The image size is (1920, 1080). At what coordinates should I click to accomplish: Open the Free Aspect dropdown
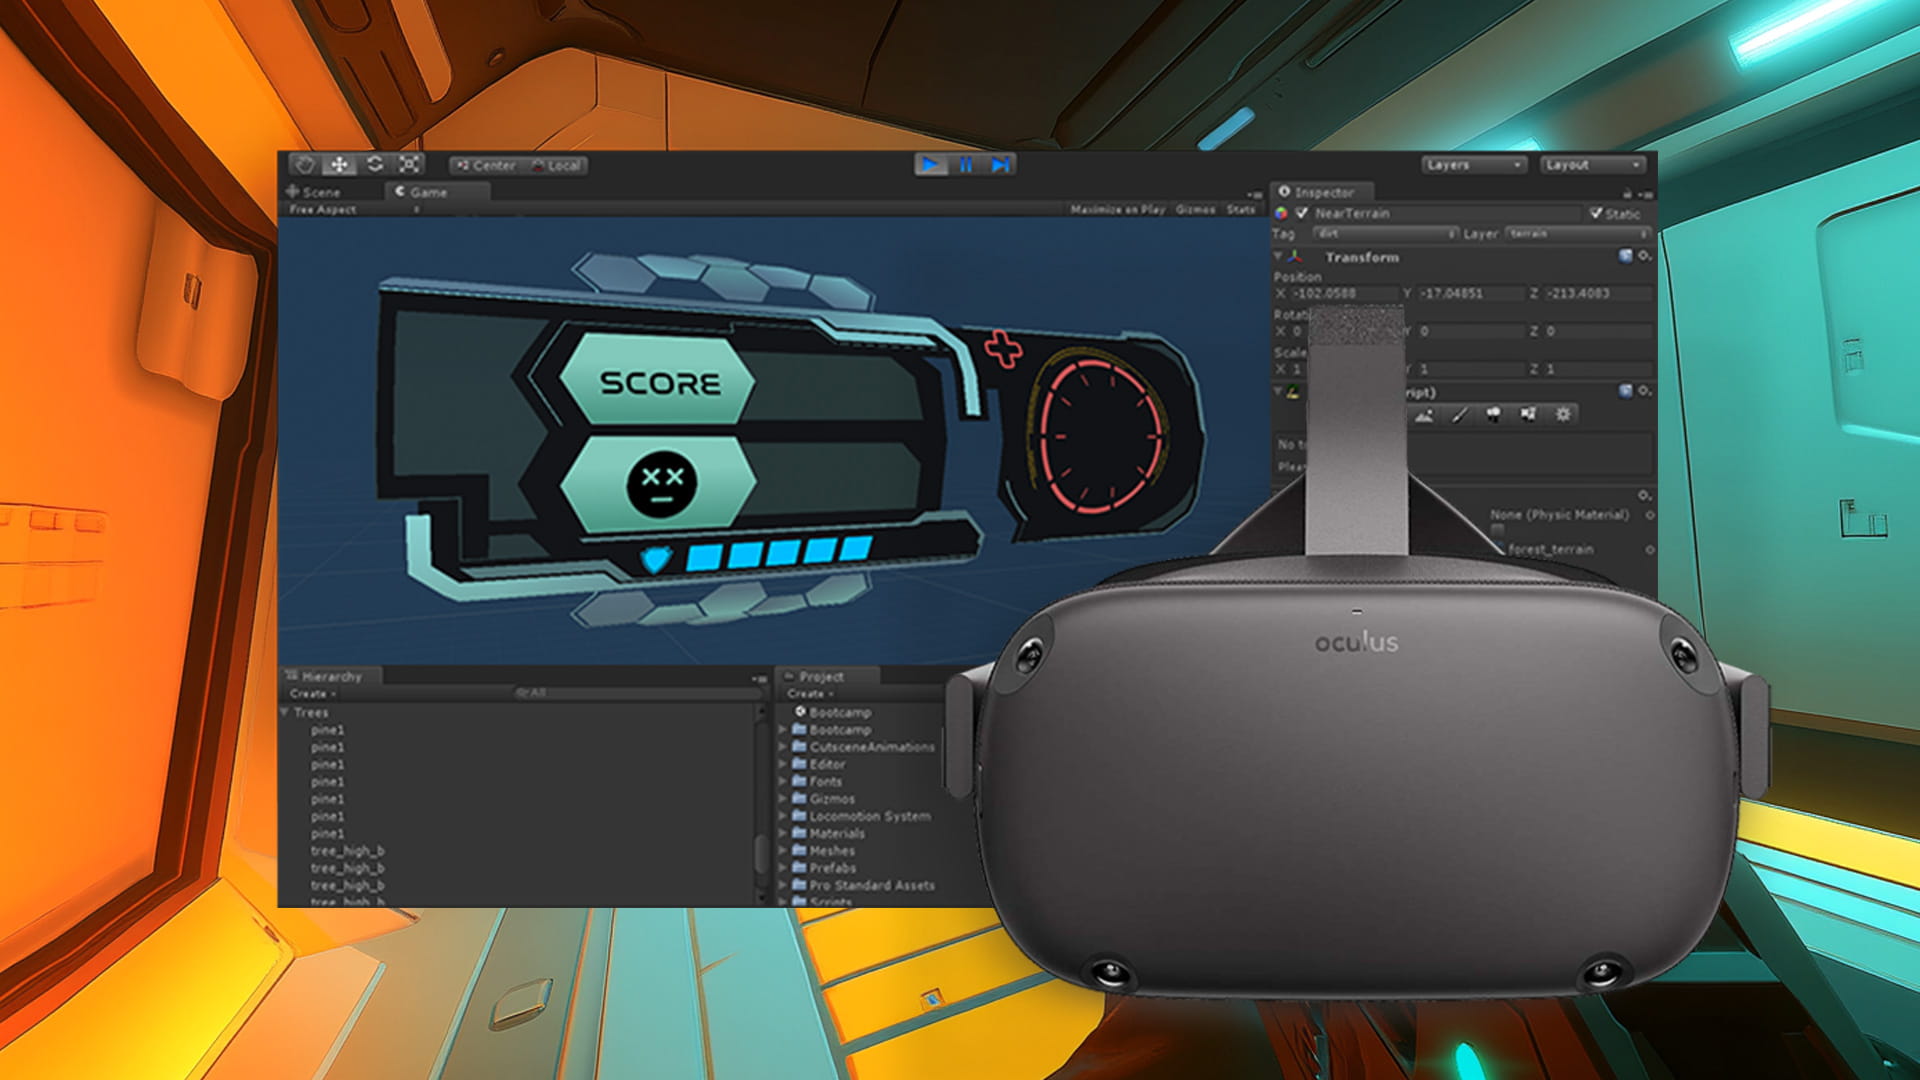click(354, 209)
